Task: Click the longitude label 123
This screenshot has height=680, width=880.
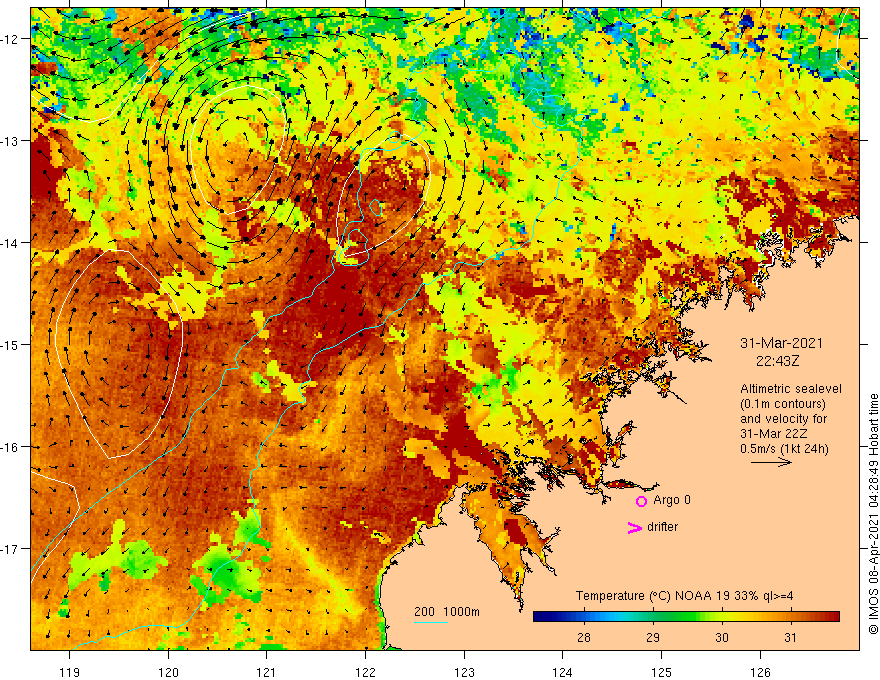Action: click(x=464, y=672)
